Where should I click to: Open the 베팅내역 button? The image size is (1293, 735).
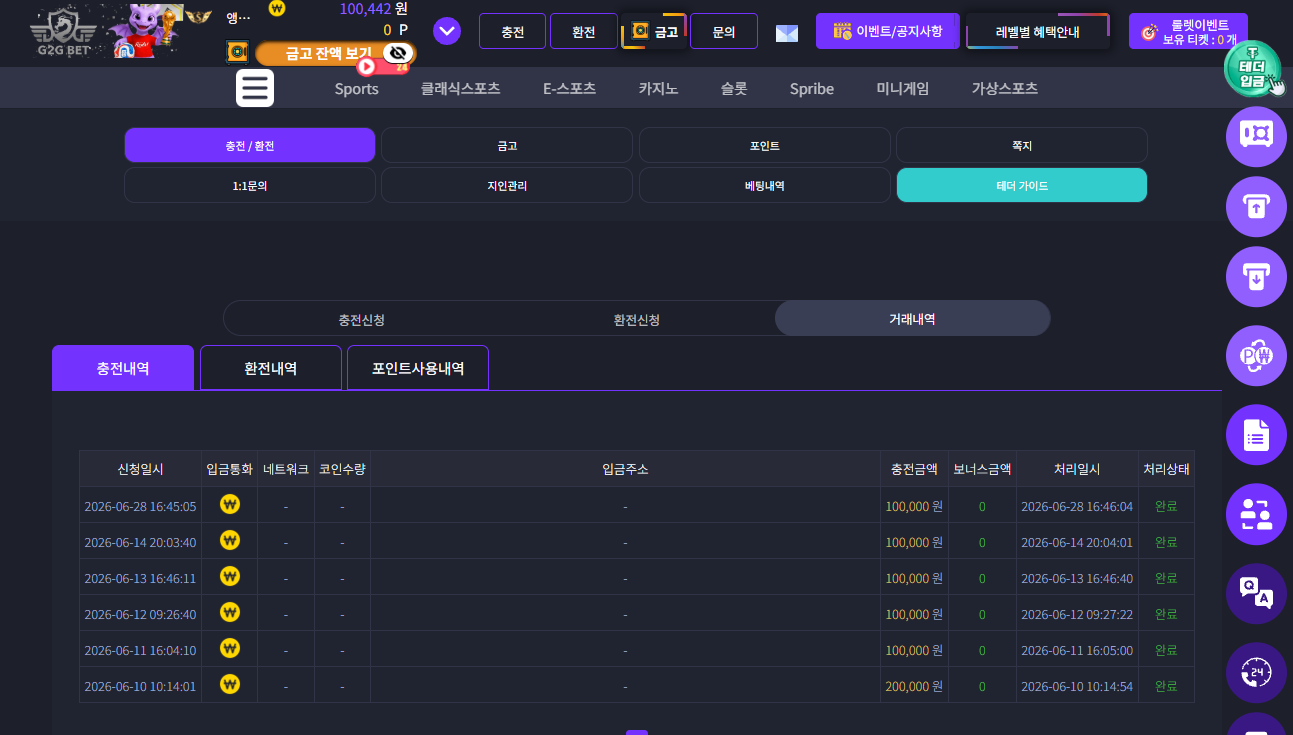click(x=765, y=185)
